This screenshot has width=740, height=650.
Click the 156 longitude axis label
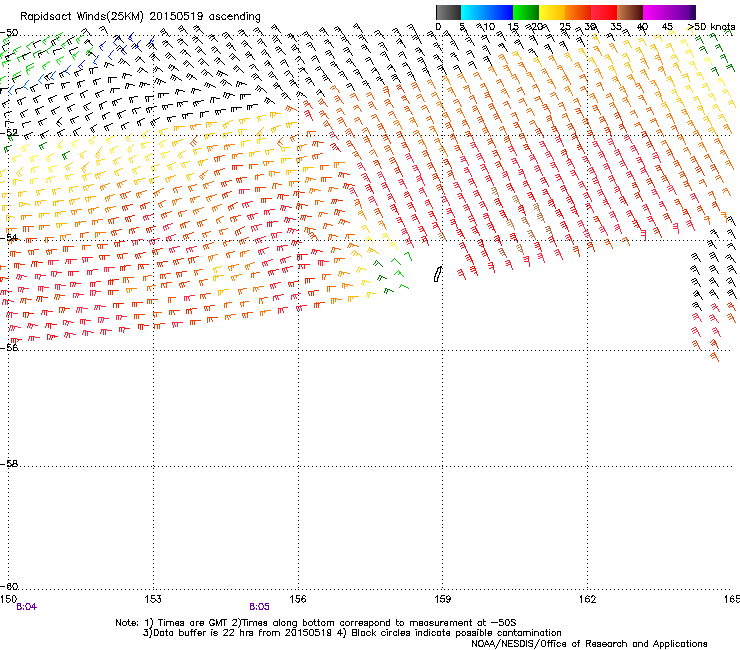(298, 599)
